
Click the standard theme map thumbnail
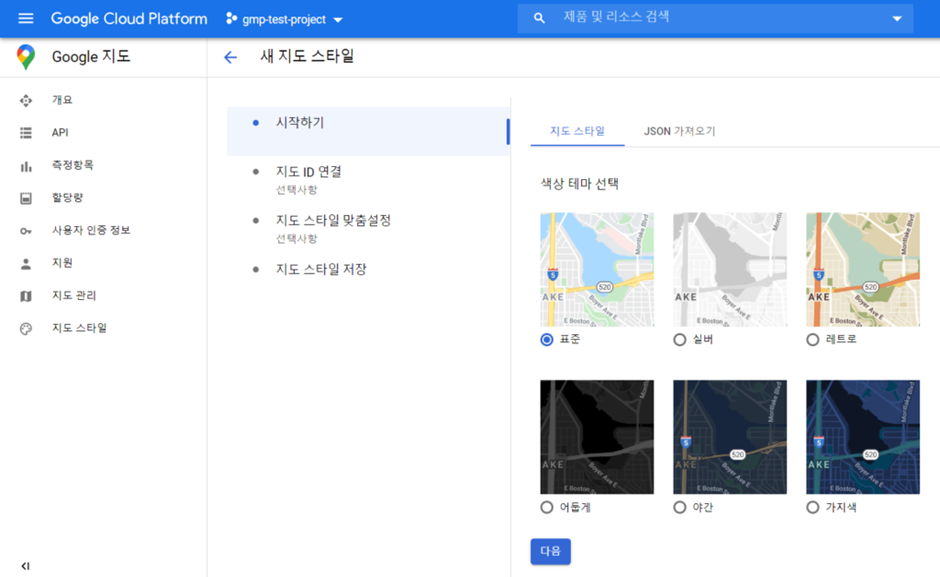click(x=597, y=269)
